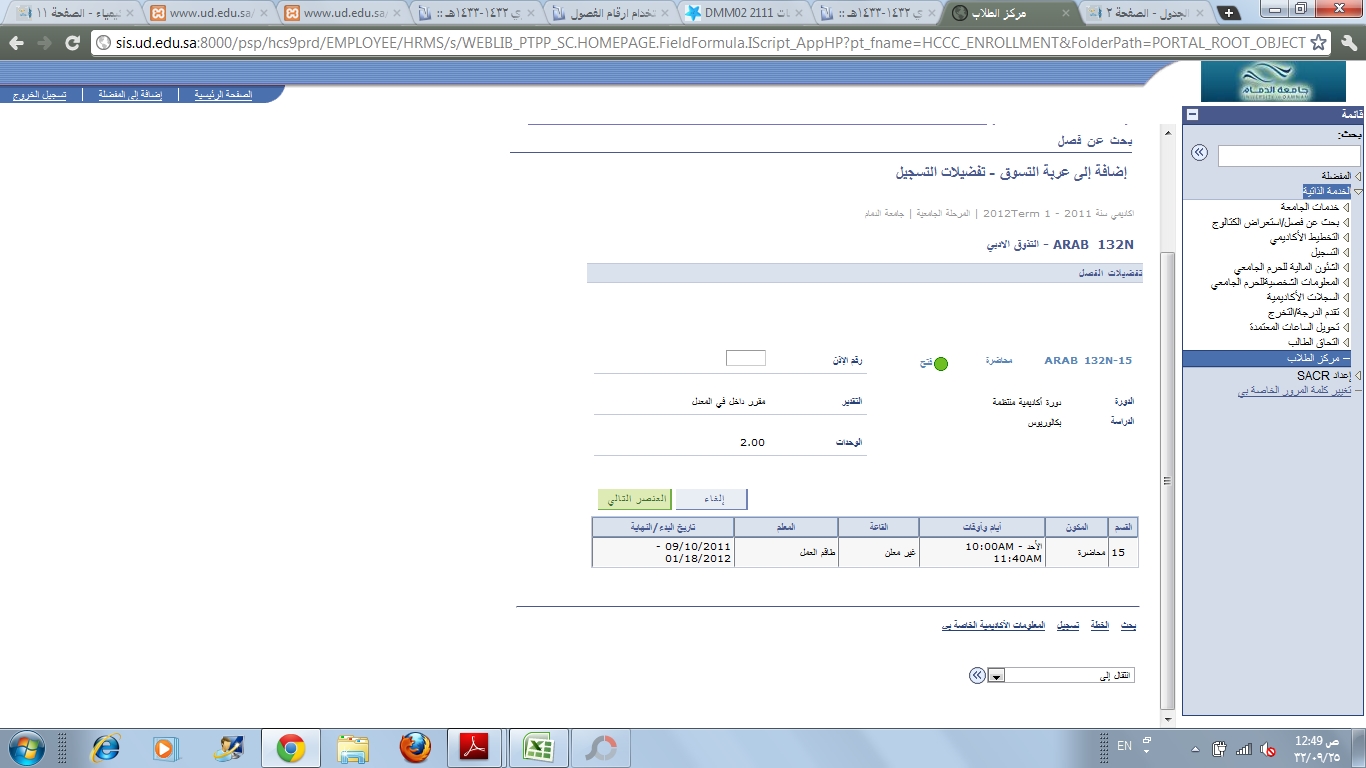Viewport: 1366px width, 768px height.
Task: Click the رقم الإذن input field
Action: tap(745, 358)
